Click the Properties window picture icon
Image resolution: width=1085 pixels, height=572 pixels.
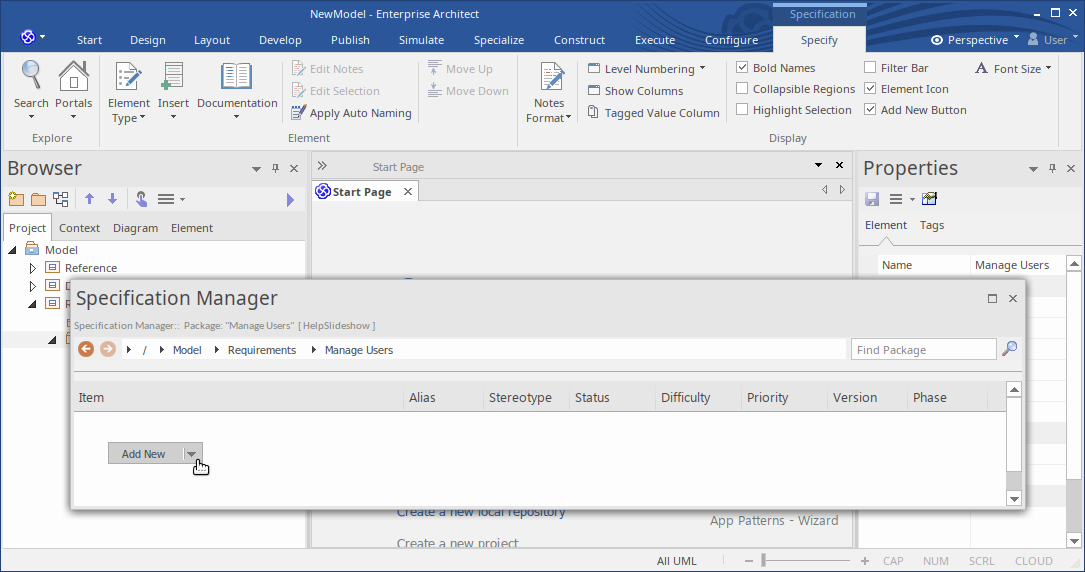(929, 199)
